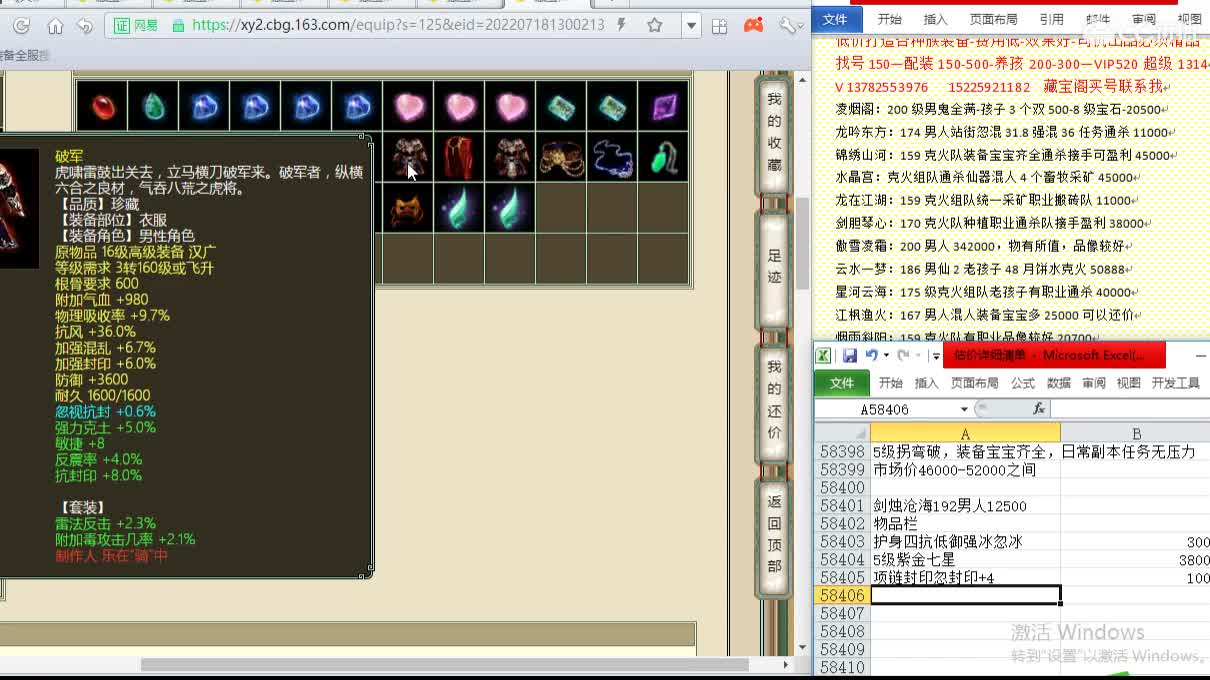Open the browser wrench tools icon
The height and width of the screenshot is (680, 1210).
point(789,25)
